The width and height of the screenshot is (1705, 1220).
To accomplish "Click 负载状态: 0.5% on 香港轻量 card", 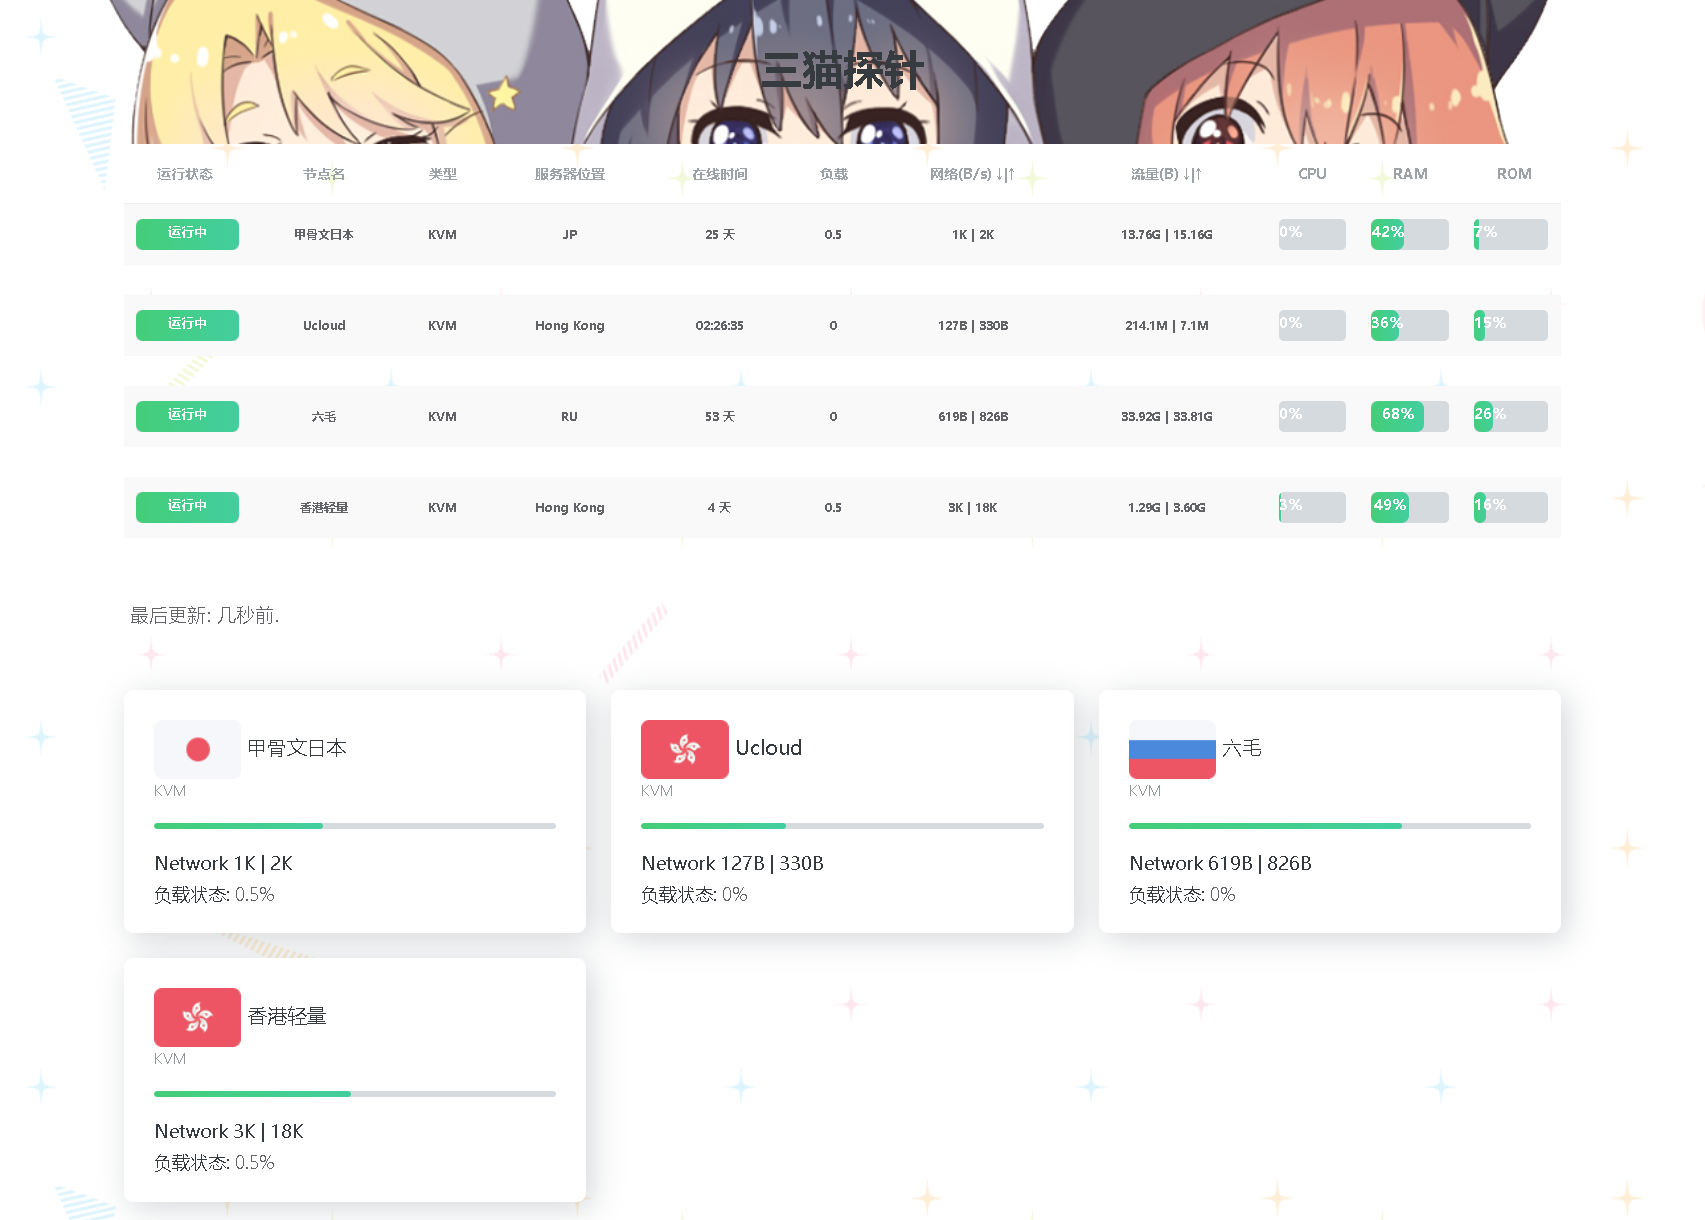I will click(214, 1163).
